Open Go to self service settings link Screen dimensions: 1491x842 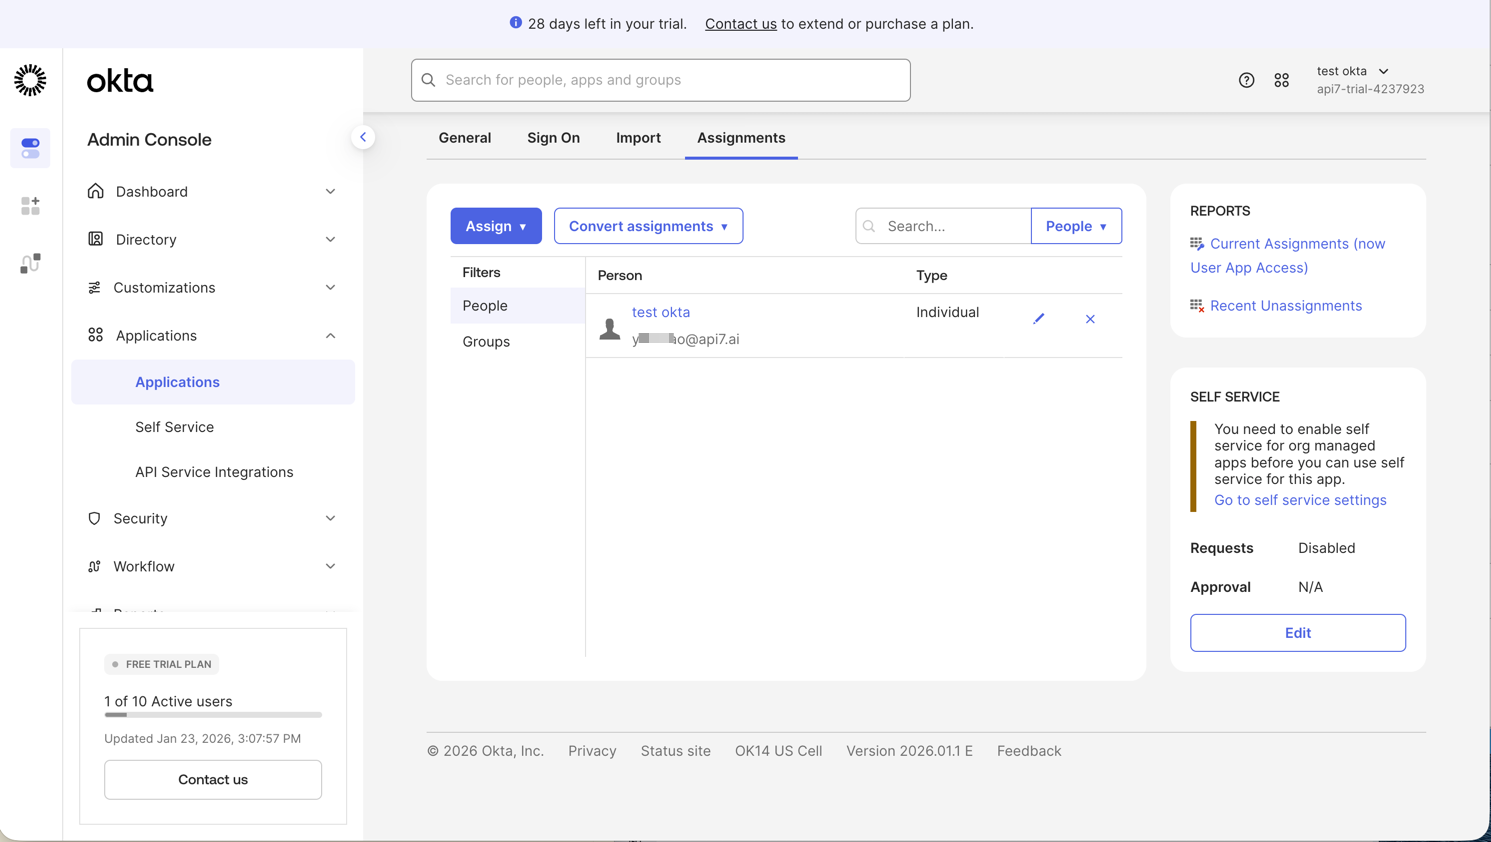pyautogui.click(x=1300, y=500)
